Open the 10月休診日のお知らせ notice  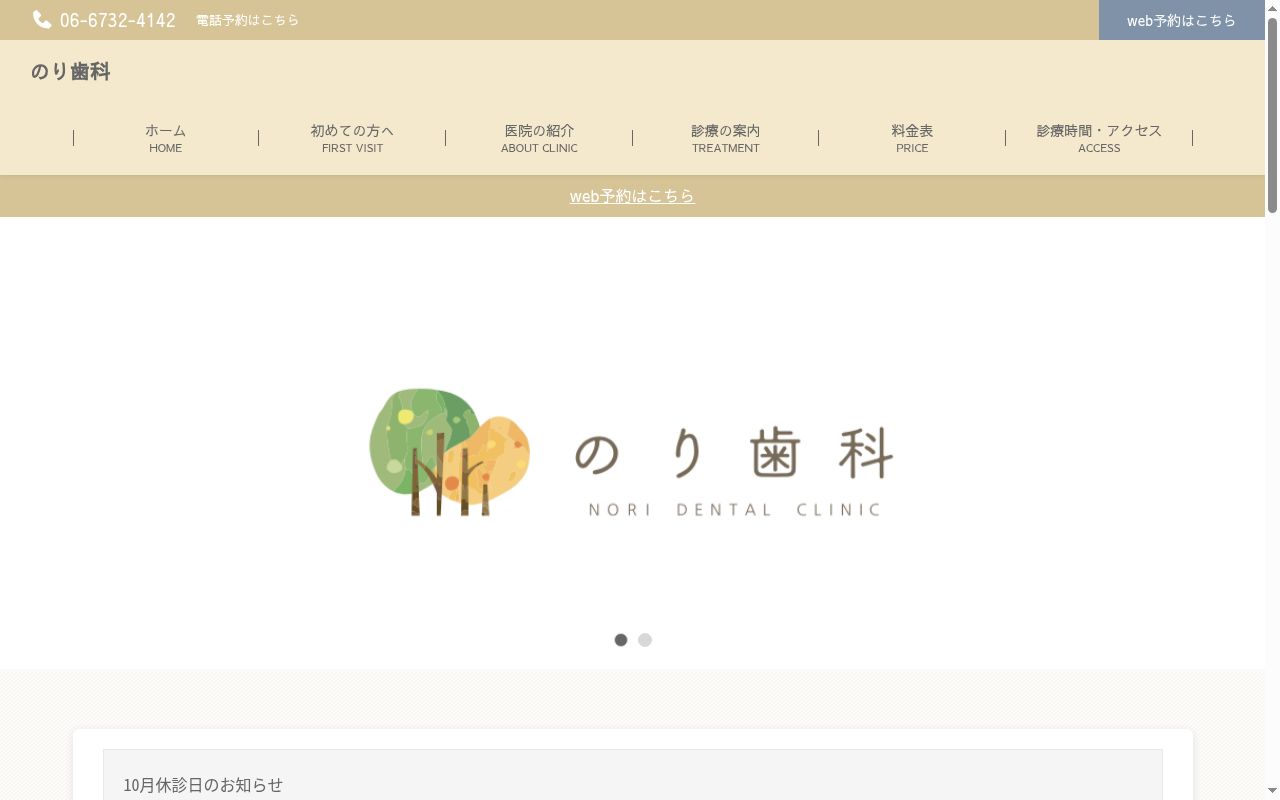203,785
